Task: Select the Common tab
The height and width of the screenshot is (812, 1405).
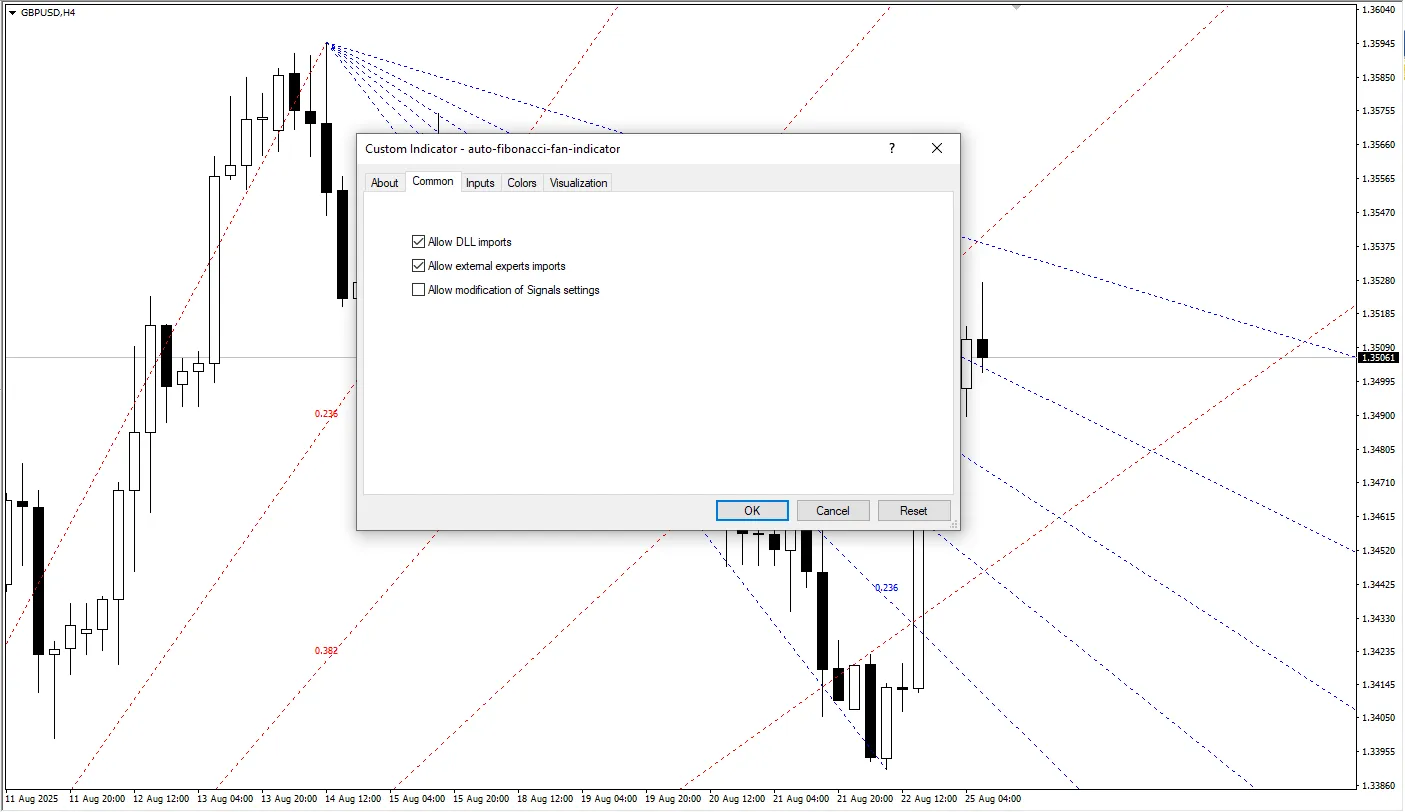Action: (433, 181)
